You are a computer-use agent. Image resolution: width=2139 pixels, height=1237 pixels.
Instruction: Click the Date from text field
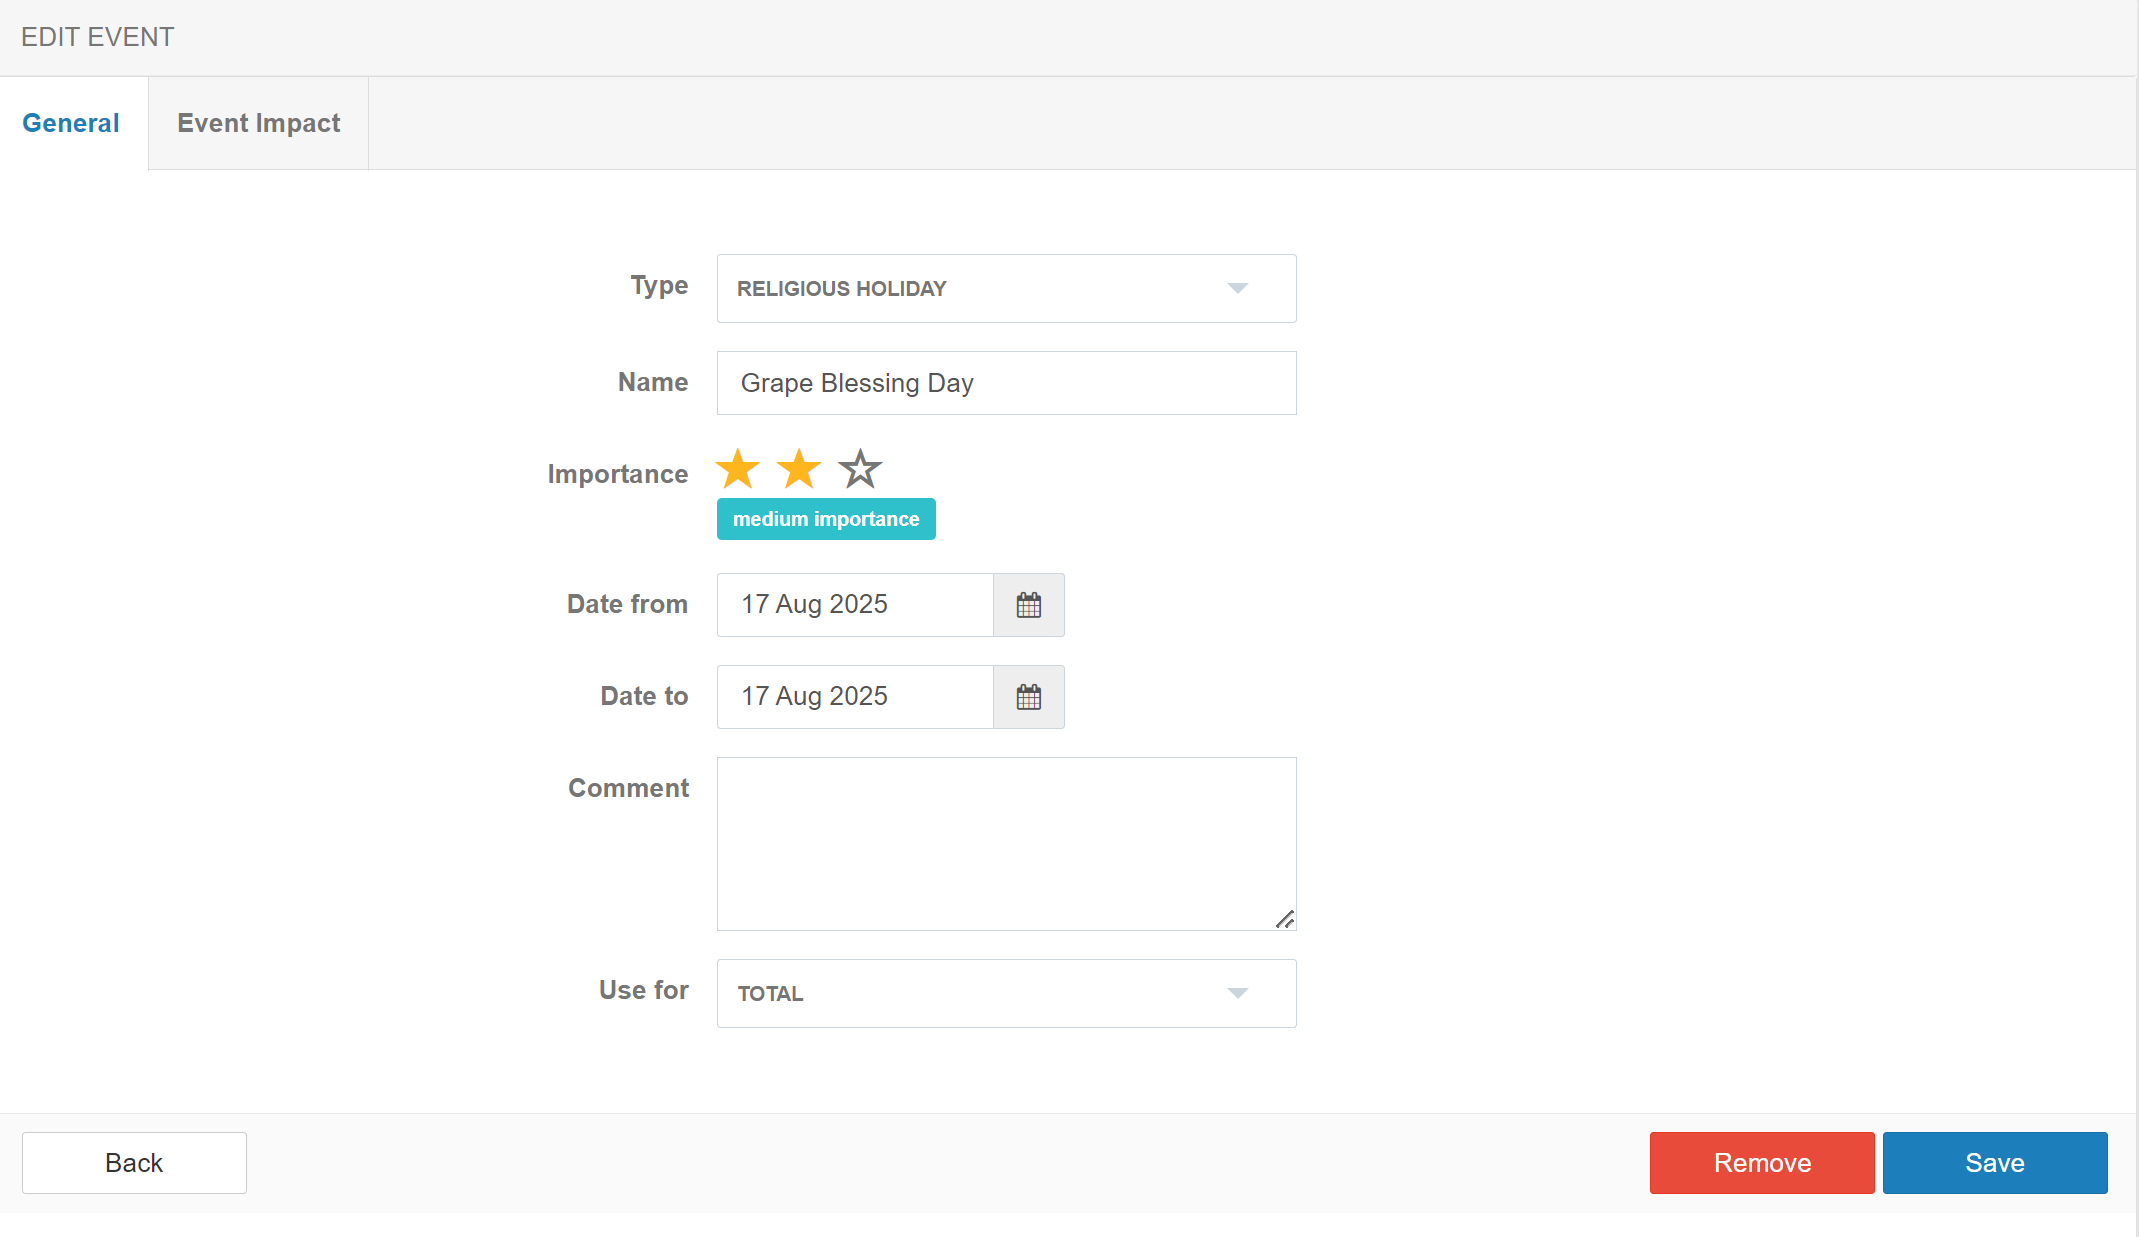click(855, 605)
